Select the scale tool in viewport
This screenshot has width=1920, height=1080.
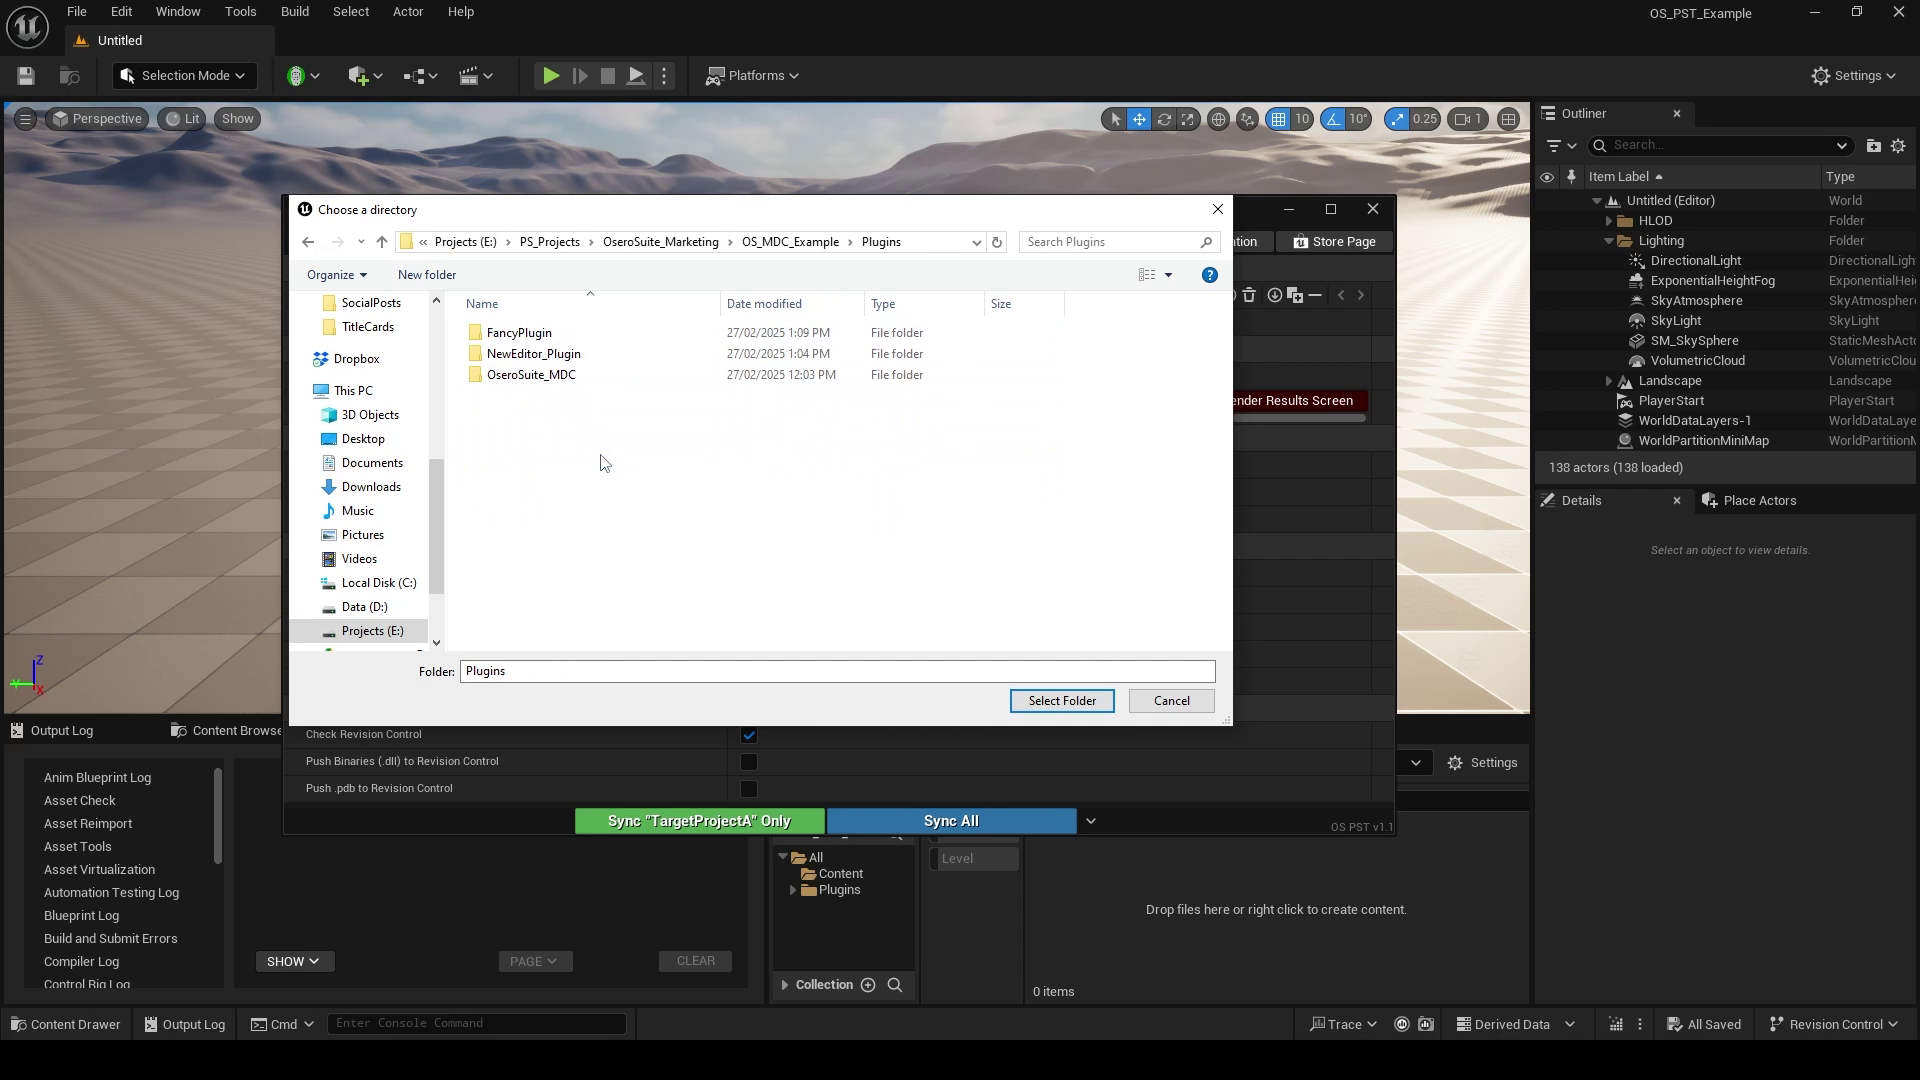(x=1188, y=119)
